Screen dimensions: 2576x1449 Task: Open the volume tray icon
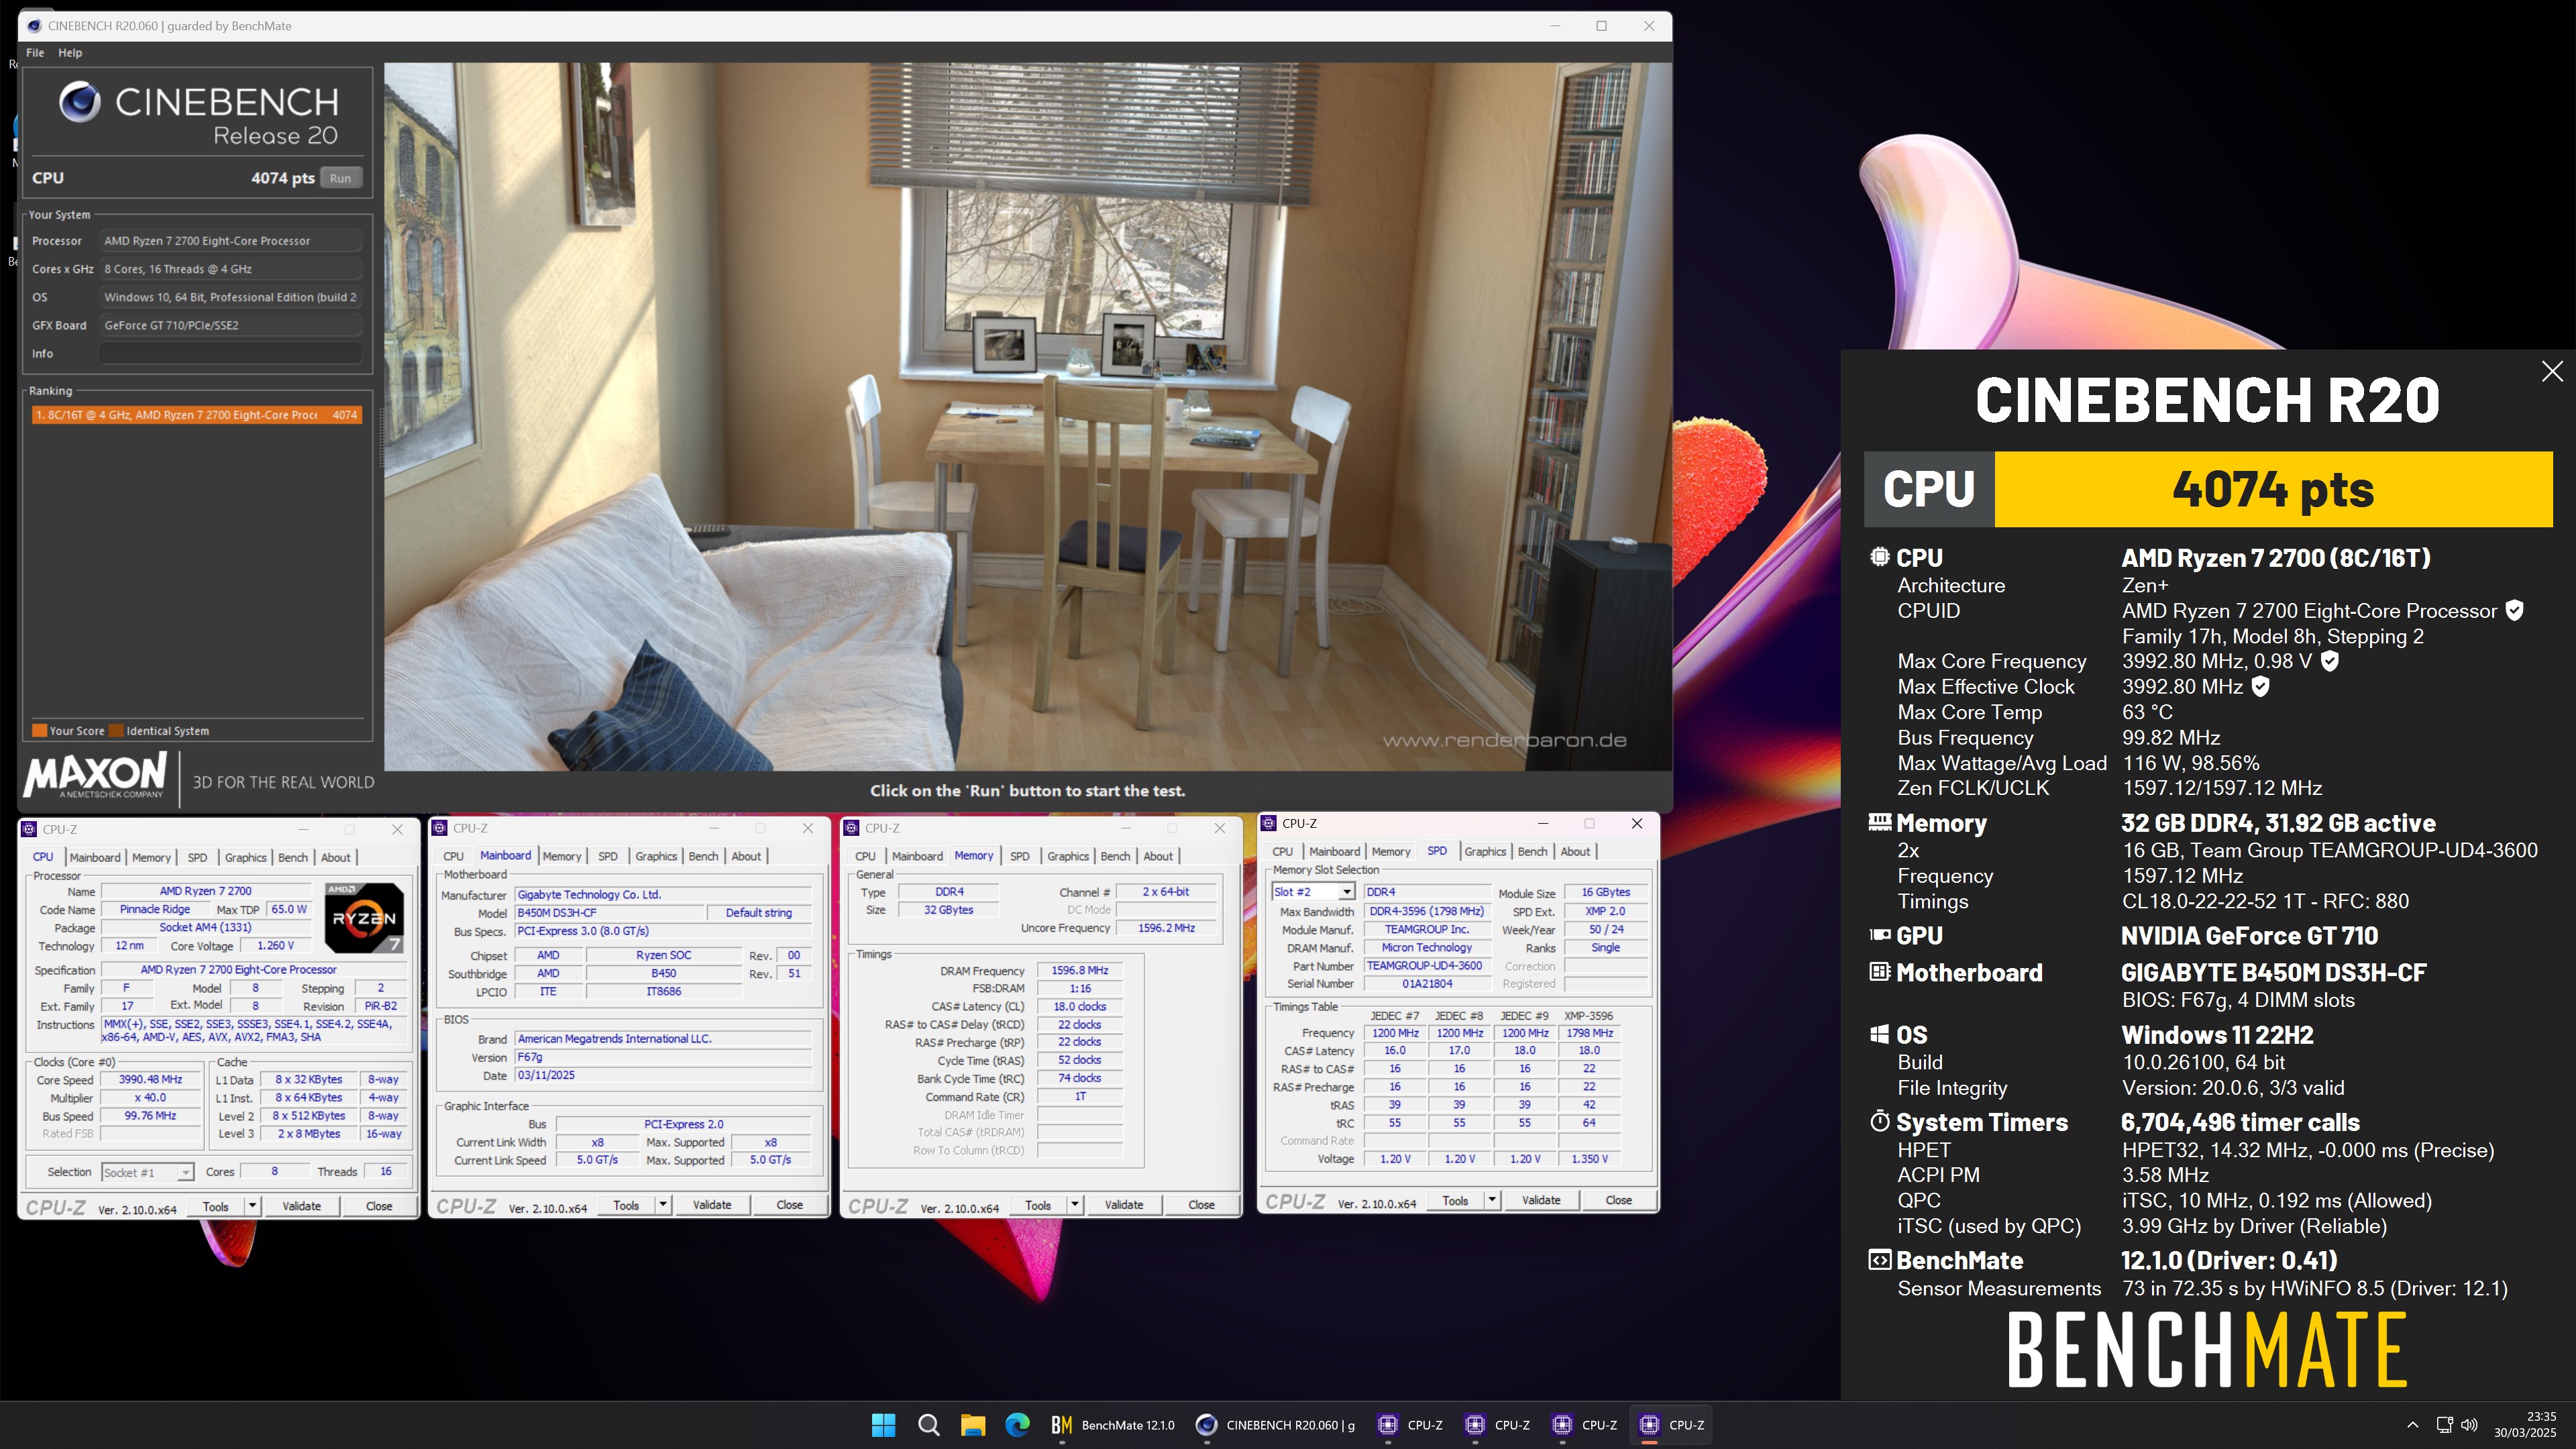2469,1425
